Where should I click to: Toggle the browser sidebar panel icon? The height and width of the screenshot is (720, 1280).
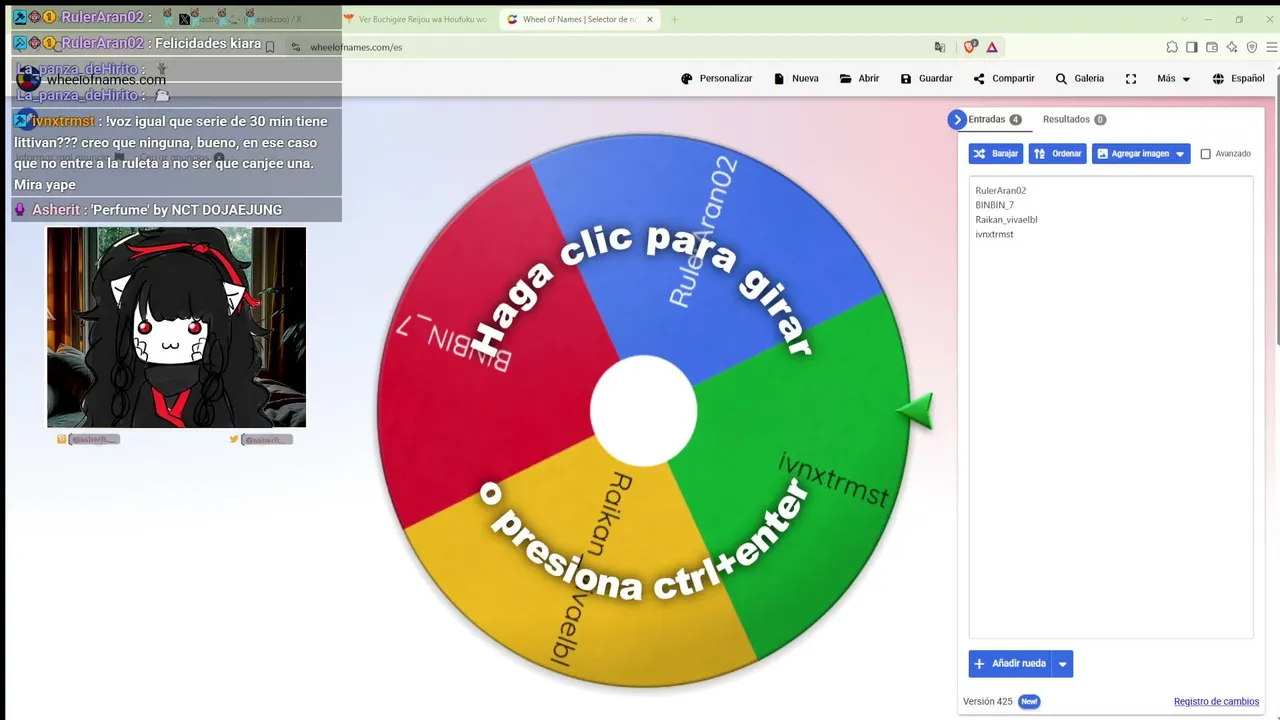click(1192, 47)
